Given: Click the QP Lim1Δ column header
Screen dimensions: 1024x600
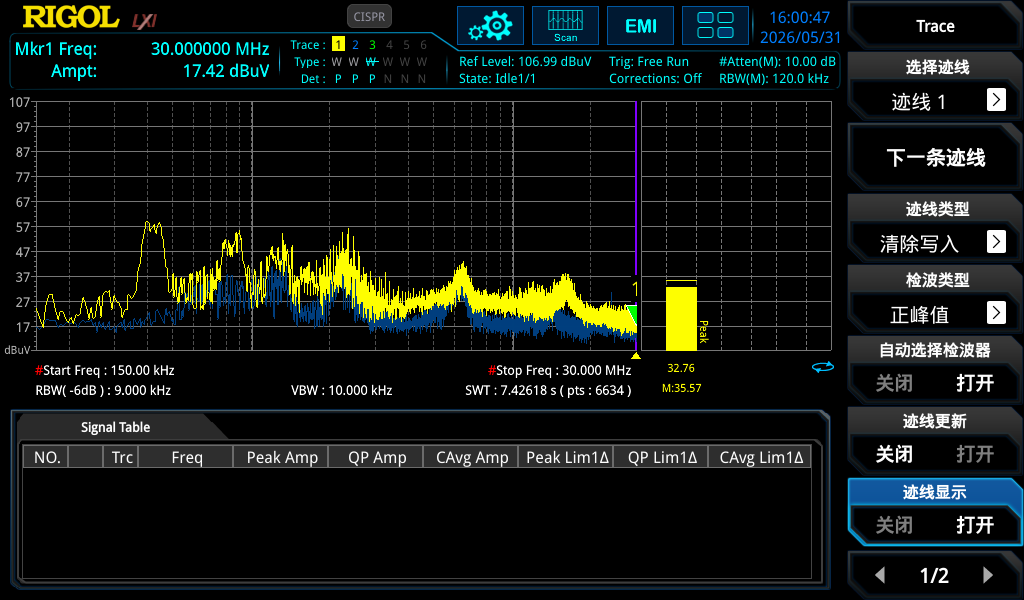Looking at the screenshot, I should coord(662,457).
